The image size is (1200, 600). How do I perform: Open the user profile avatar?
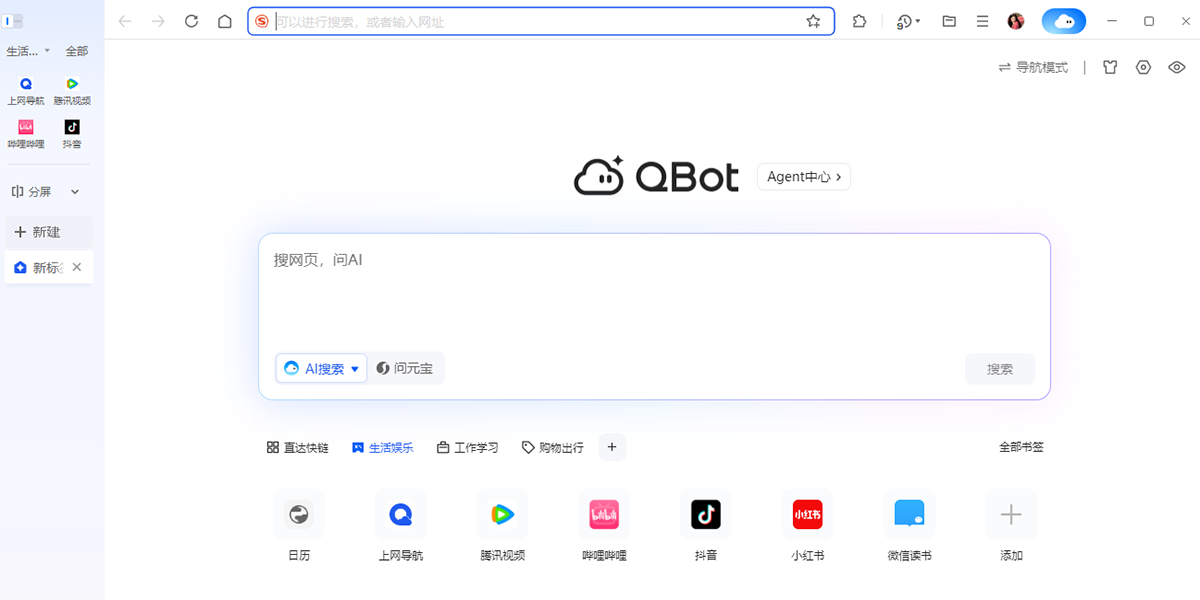click(x=1016, y=21)
